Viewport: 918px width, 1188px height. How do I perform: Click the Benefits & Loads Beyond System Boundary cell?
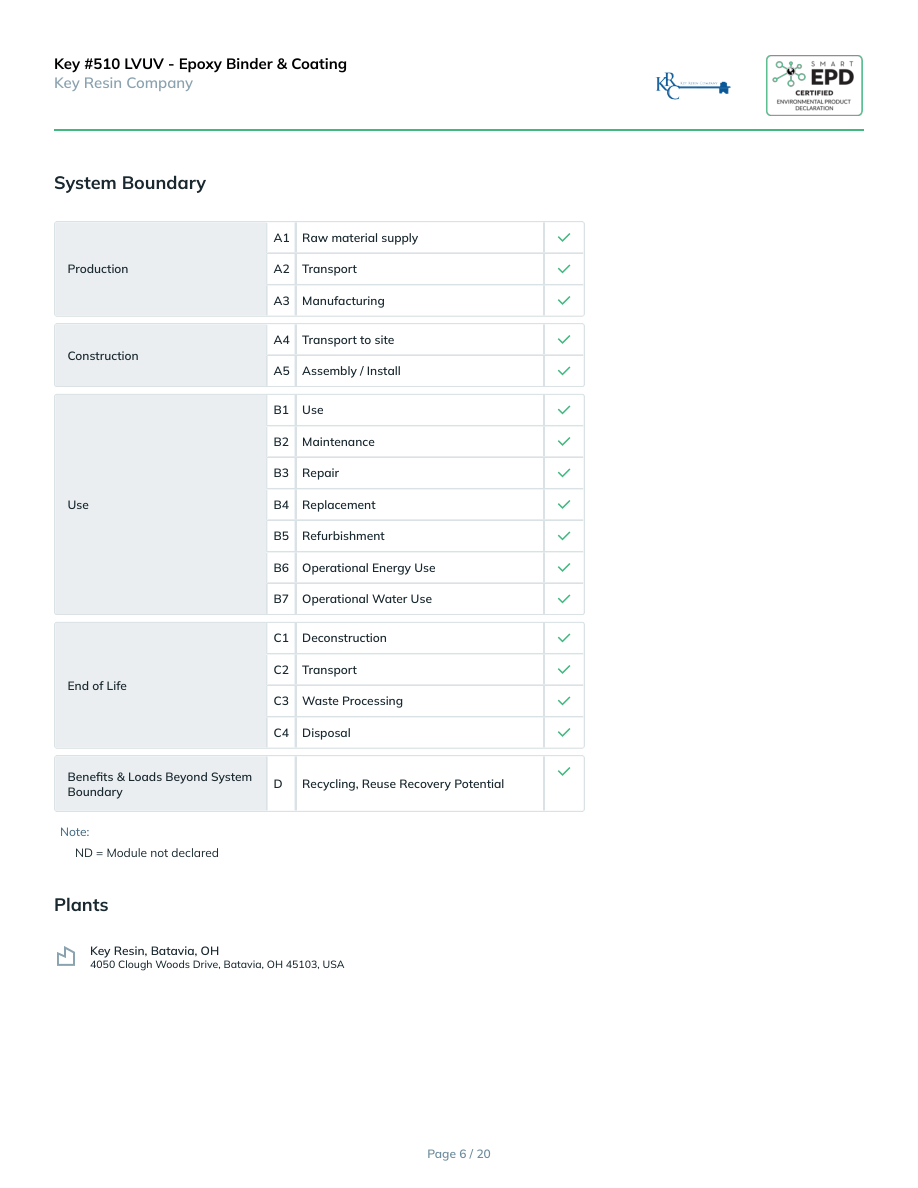tap(160, 784)
